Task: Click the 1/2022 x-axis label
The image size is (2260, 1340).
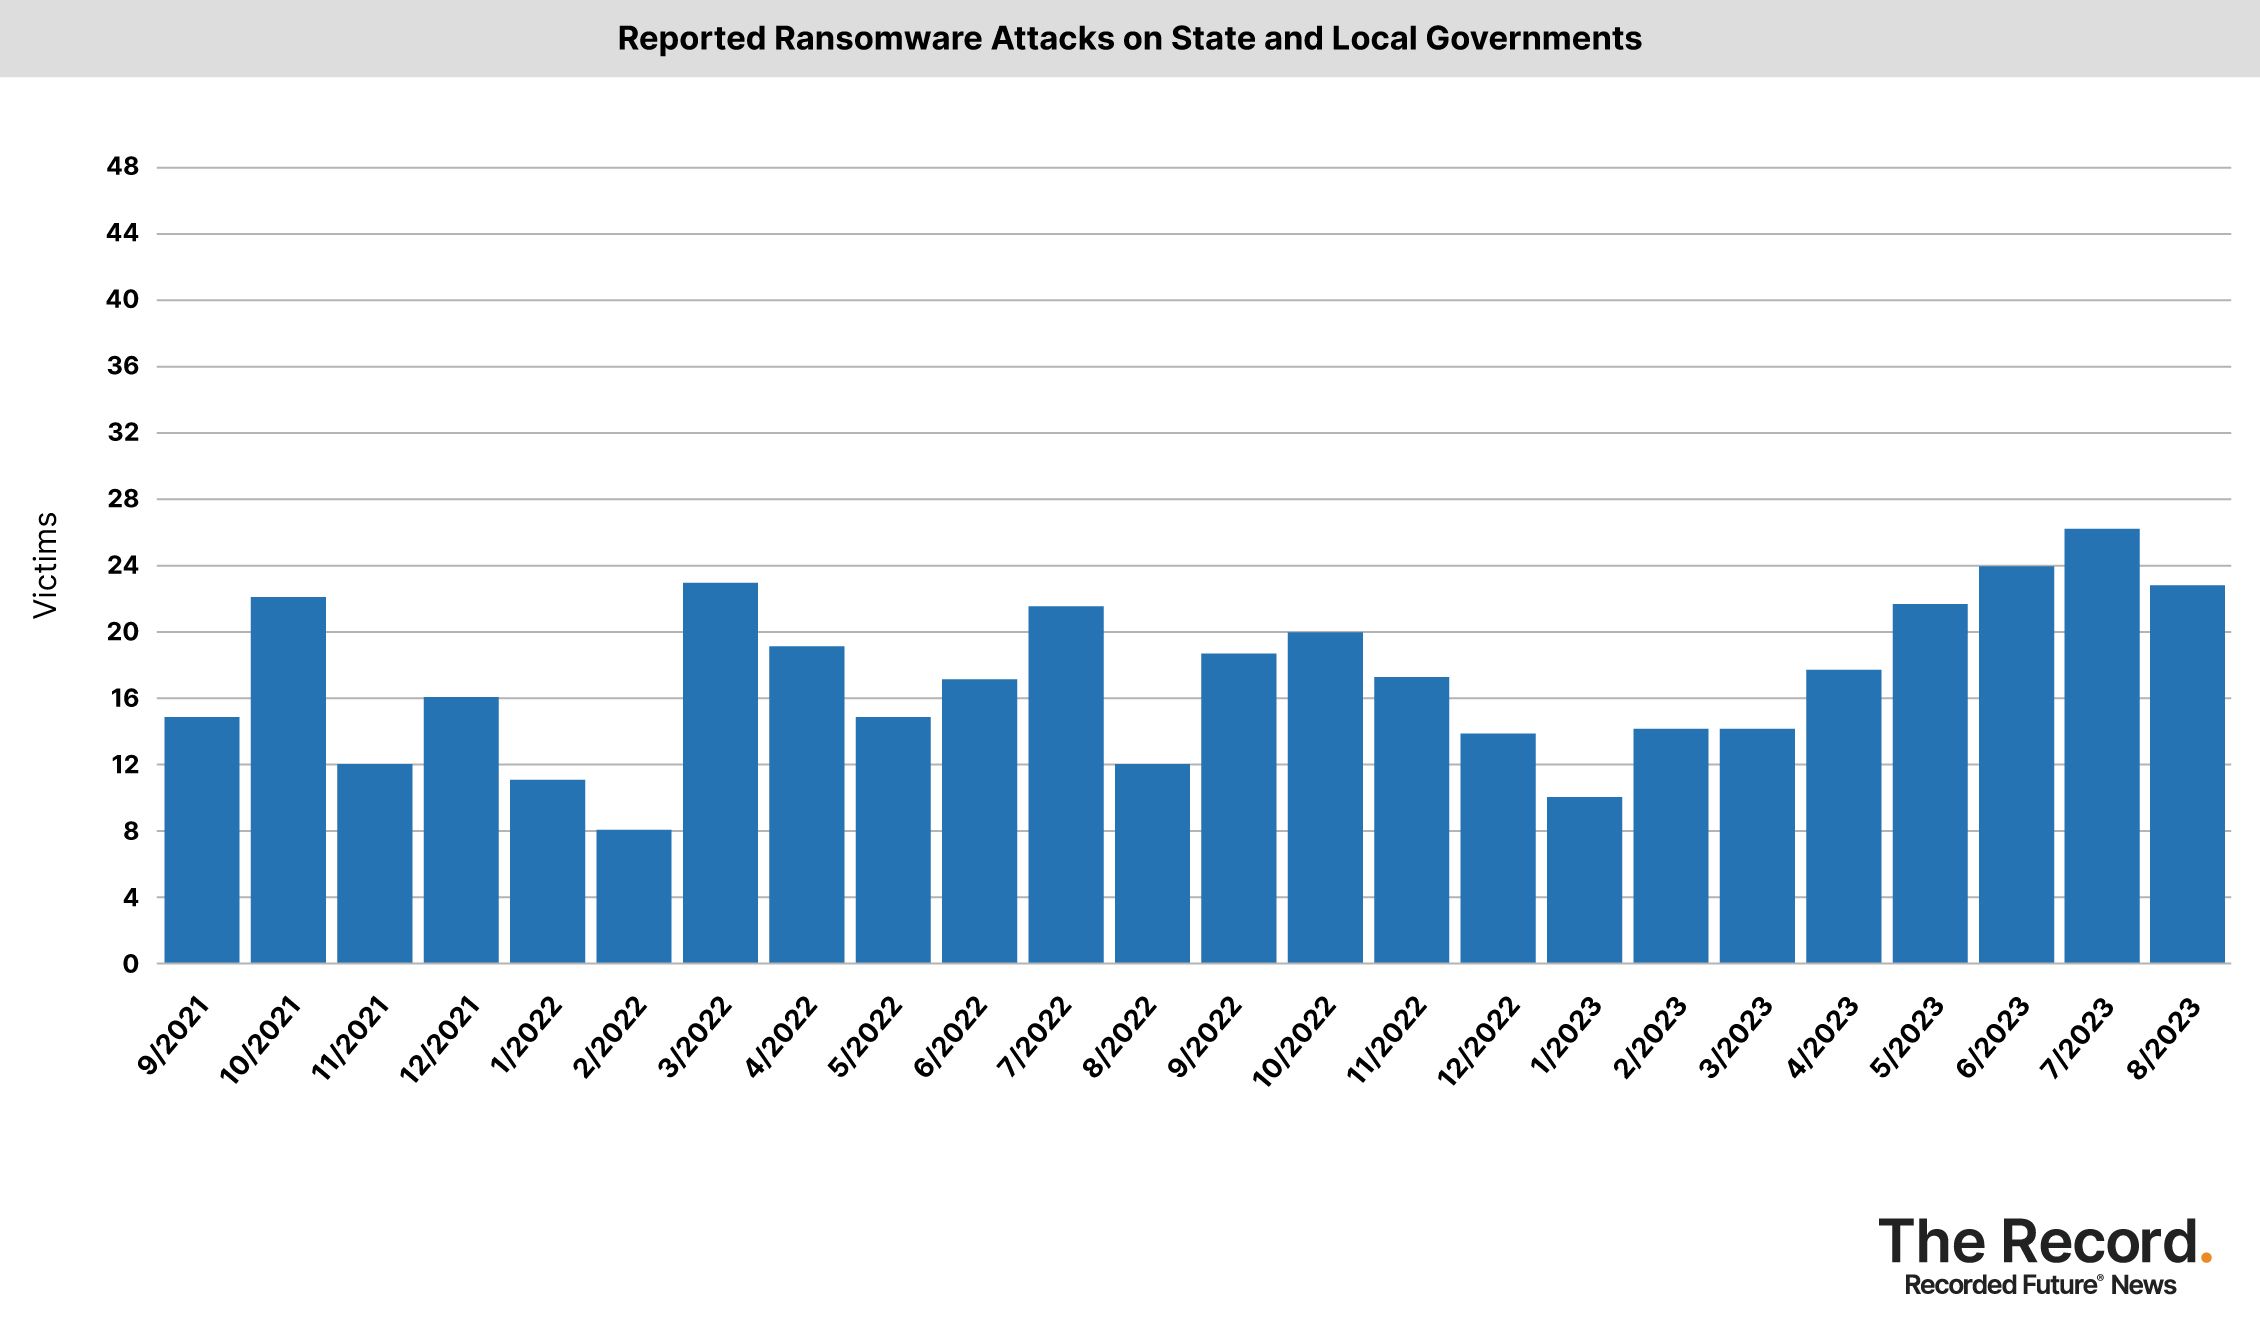Action: pos(525,1034)
